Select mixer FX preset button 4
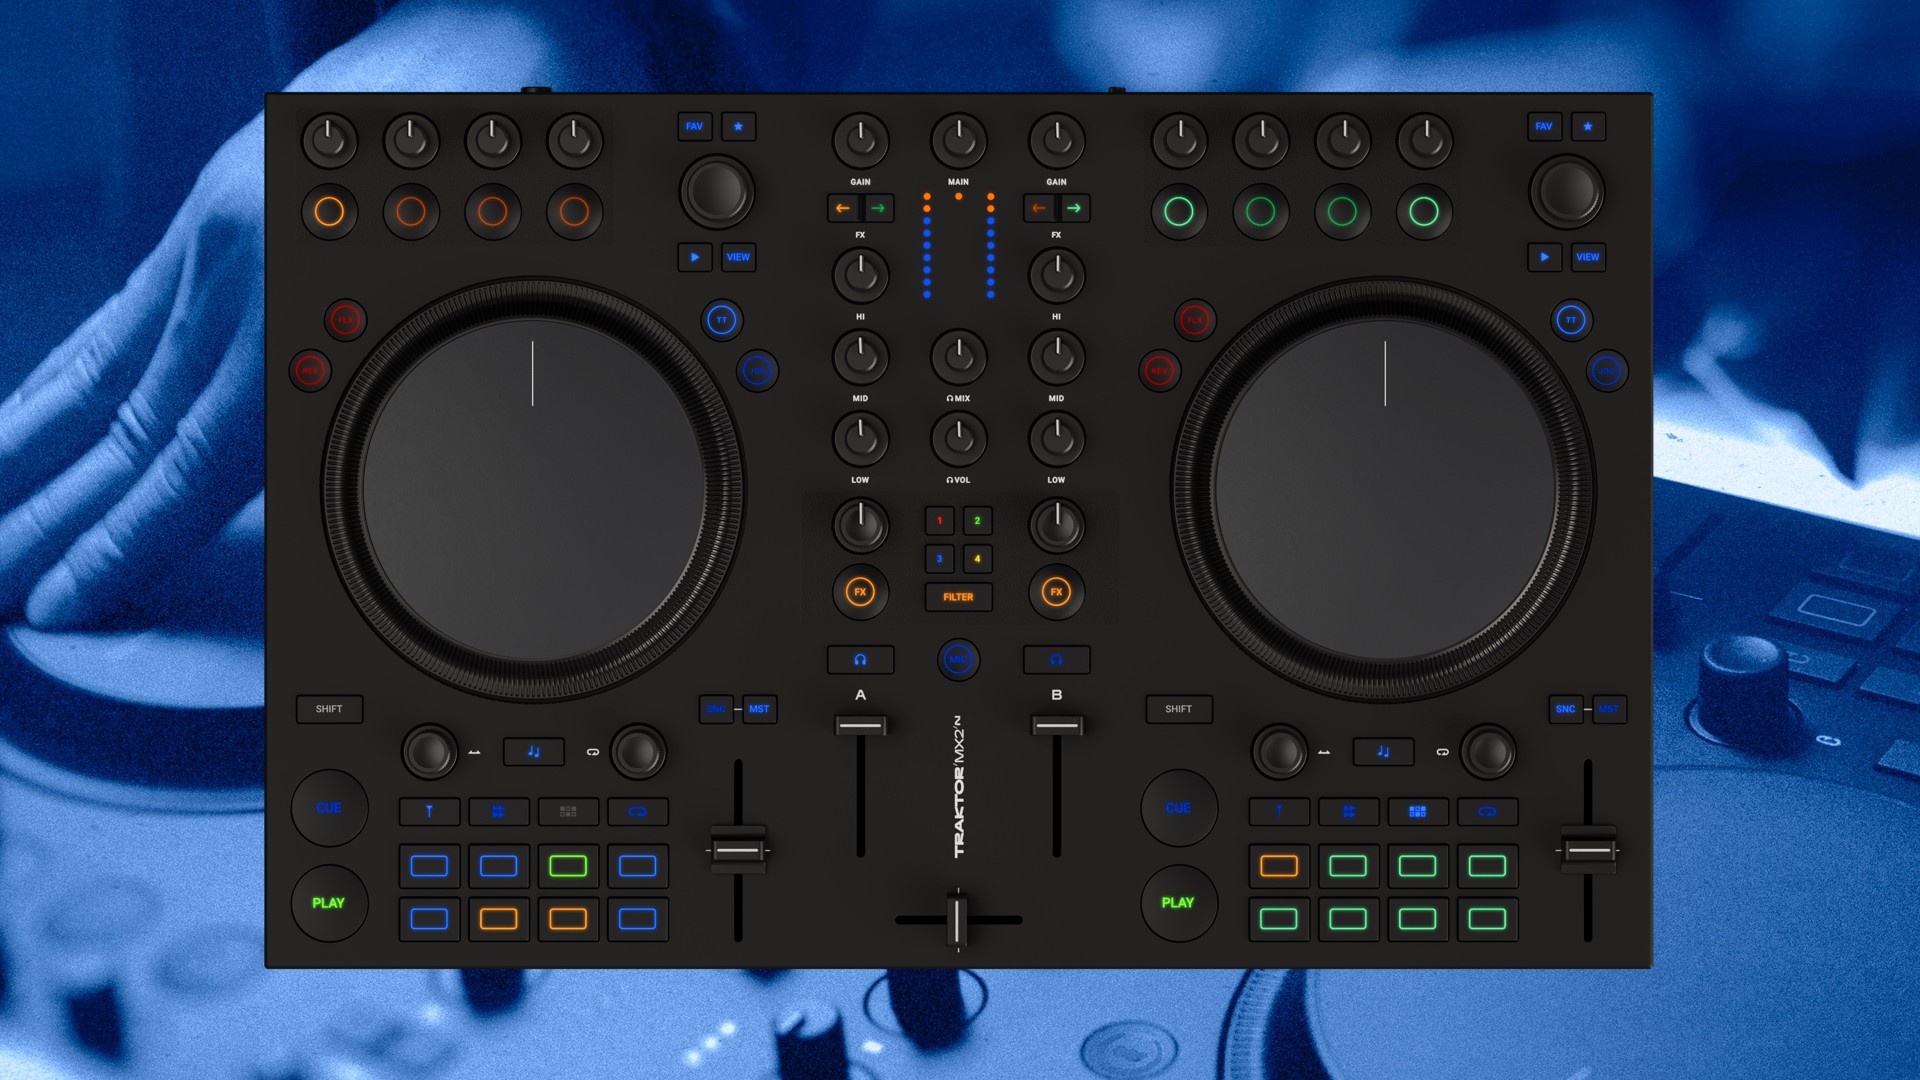Image resolution: width=1920 pixels, height=1080 pixels. tap(977, 559)
